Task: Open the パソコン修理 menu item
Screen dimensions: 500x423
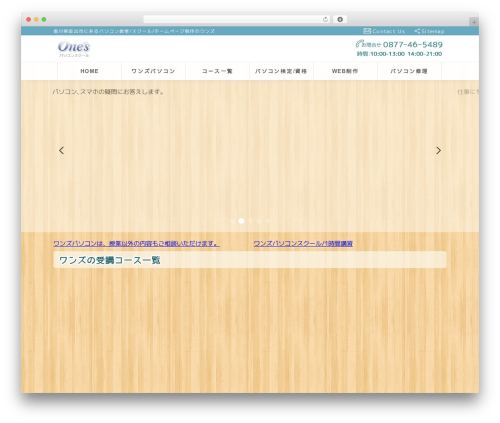Action: point(409,71)
